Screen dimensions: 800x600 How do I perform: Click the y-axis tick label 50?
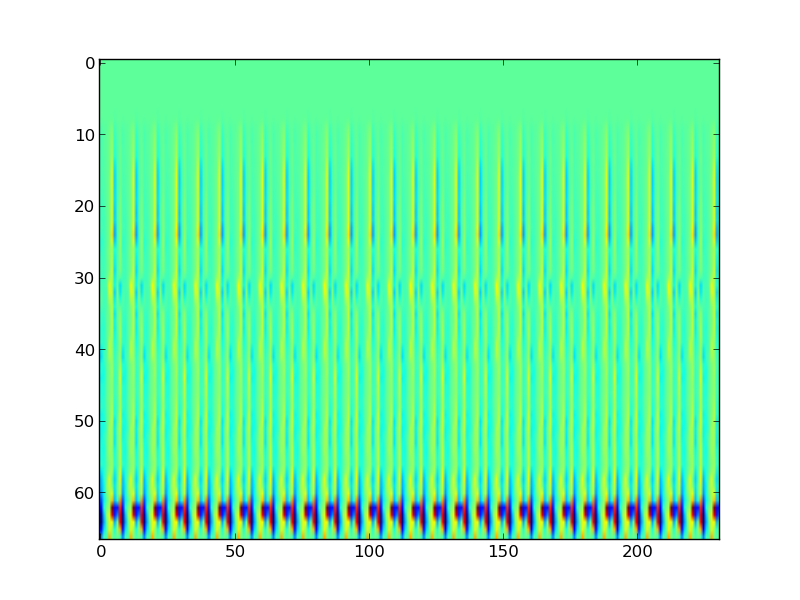pos(85,422)
